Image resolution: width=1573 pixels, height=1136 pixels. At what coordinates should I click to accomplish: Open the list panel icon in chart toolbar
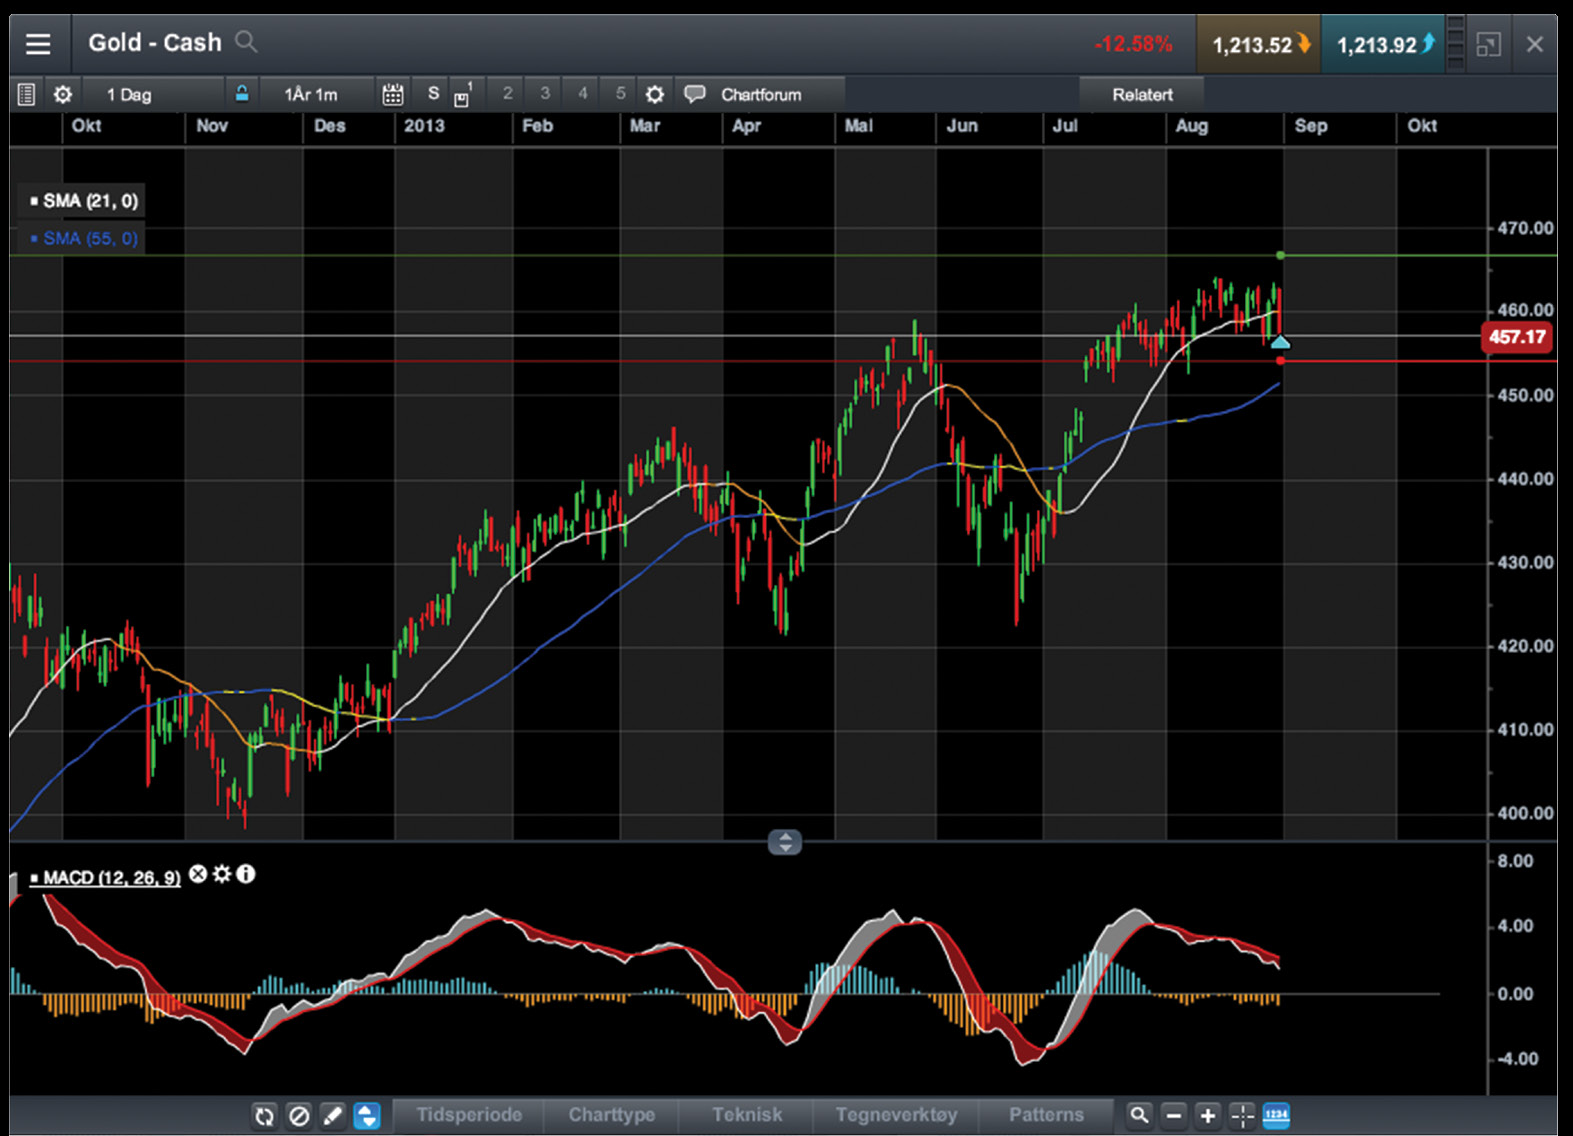[x=27, y=94]
